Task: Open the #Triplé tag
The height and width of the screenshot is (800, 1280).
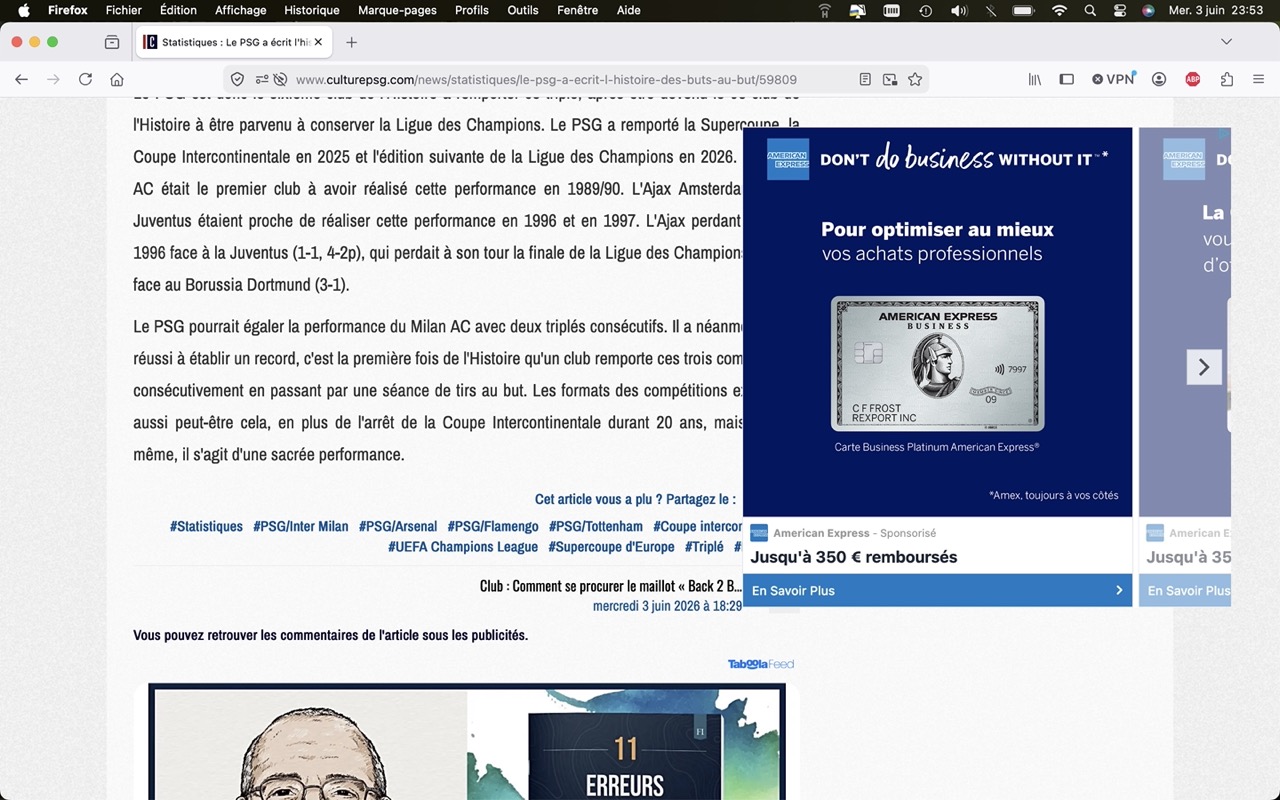Action: 704,547
